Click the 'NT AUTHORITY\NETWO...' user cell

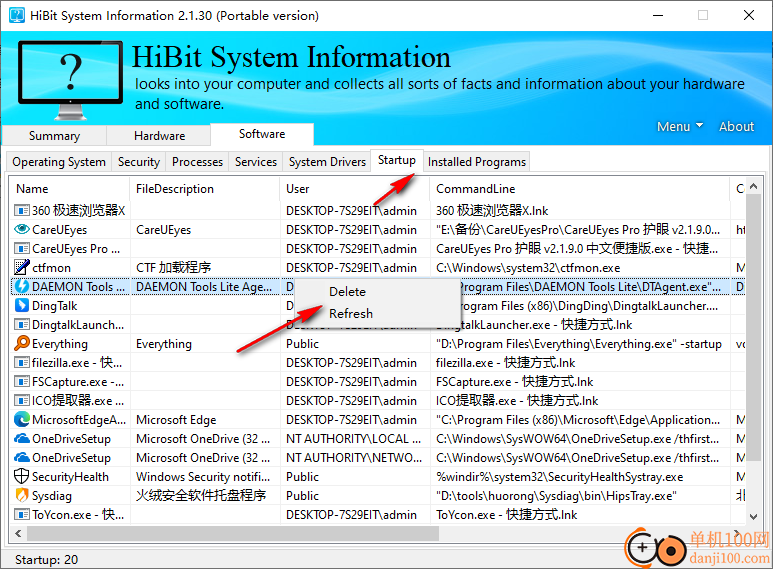(x=354, y=458)
